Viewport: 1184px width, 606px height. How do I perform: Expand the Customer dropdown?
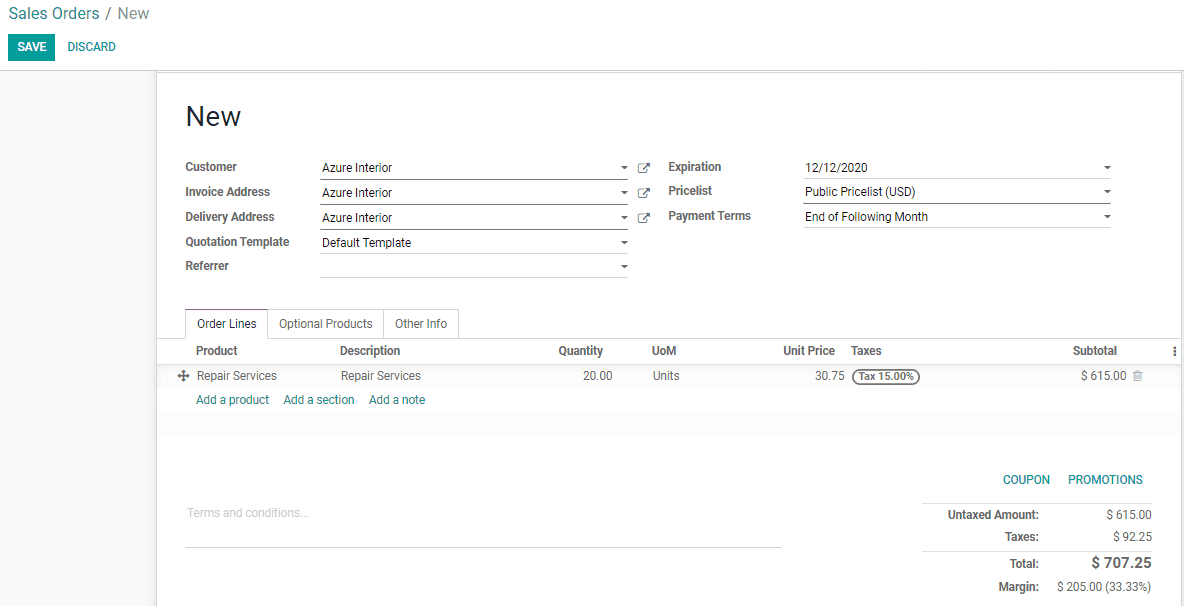click(624, 168)
